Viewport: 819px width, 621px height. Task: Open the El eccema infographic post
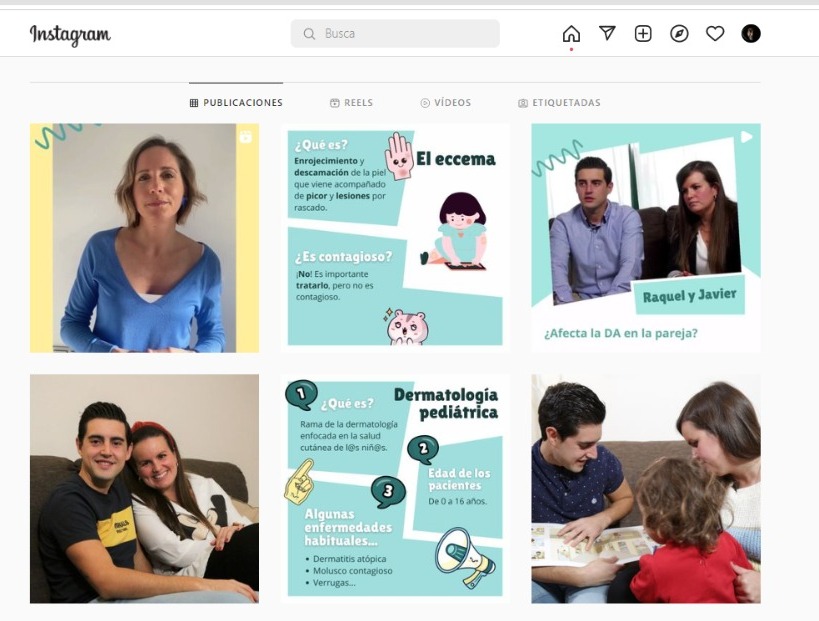click(395, 238)
